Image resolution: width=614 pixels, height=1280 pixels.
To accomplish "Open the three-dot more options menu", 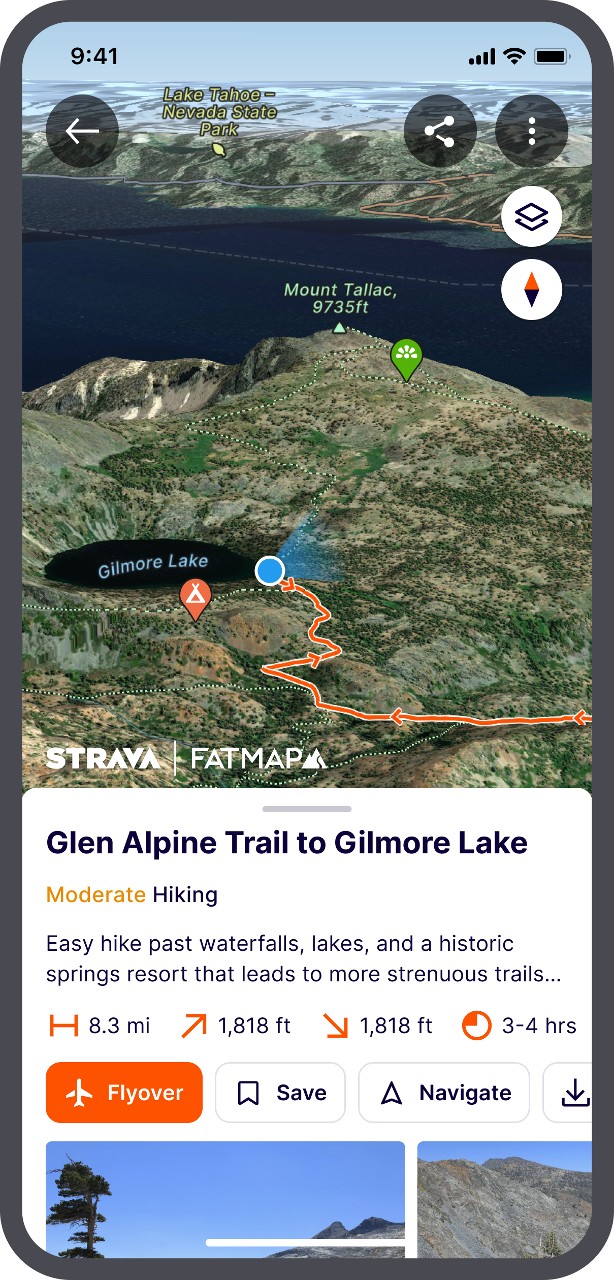I will click(x=532, y=131).
